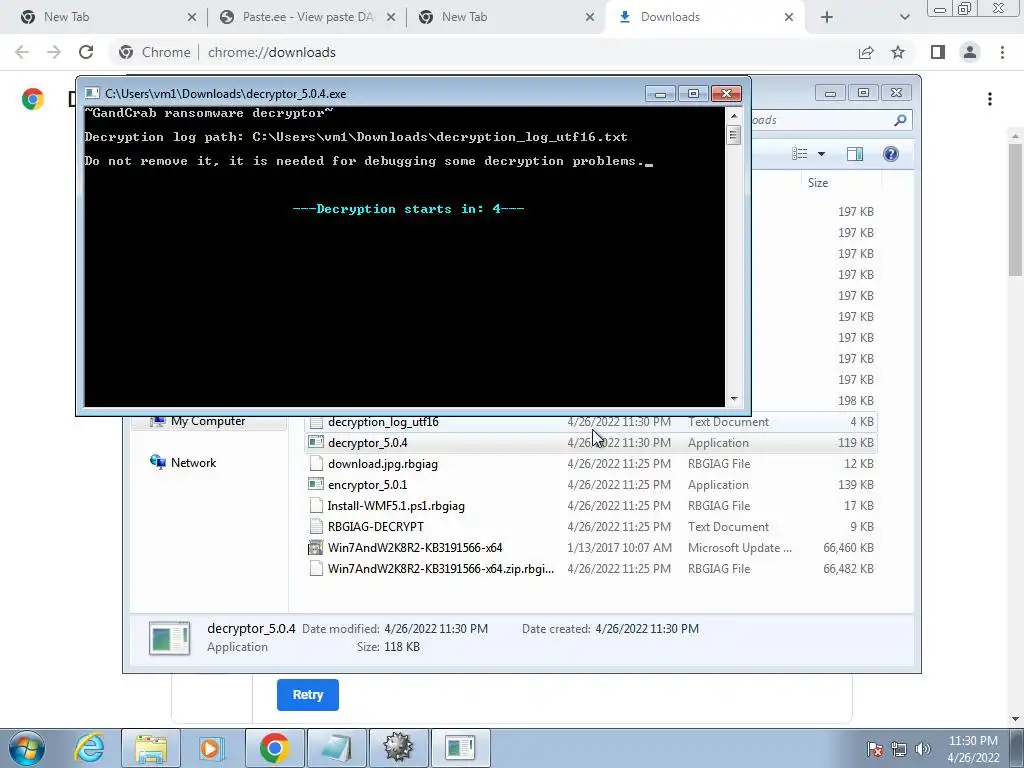Open Chrome profile avatar menu
The image size is (1024, 768).
click(x=970, y=52)
